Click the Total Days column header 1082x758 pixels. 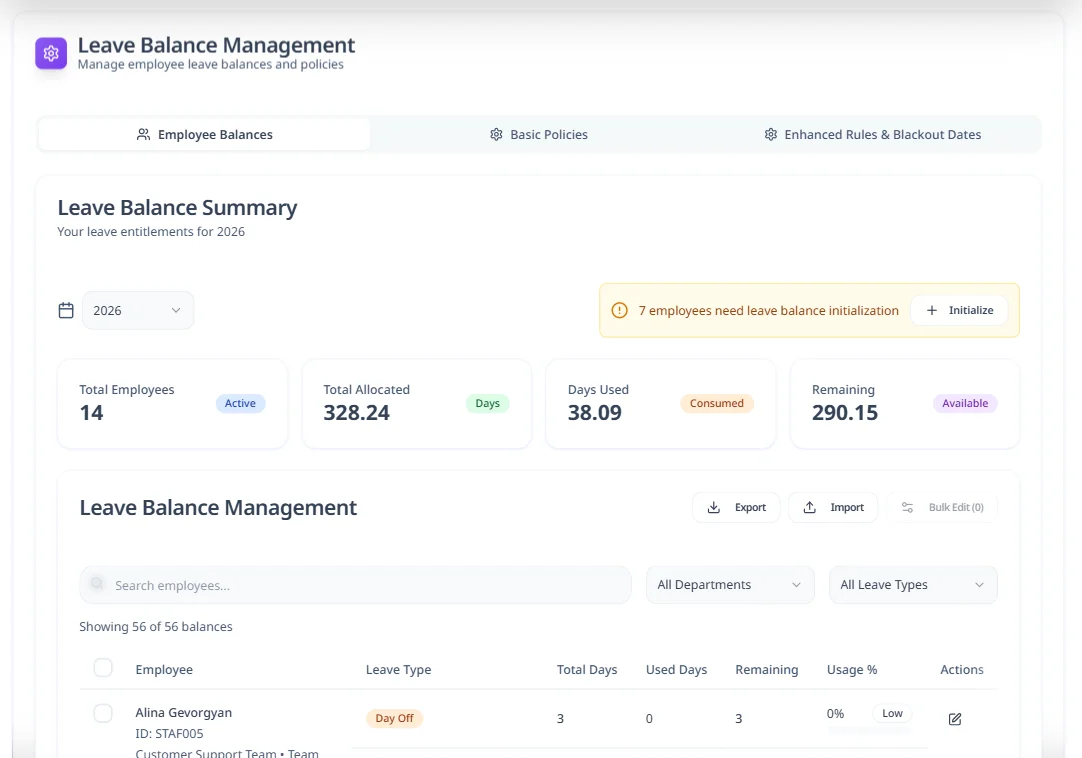[x=587, y=670]
